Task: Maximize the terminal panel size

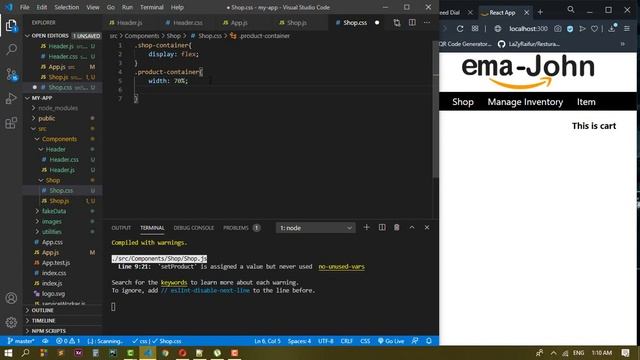Action: point(412,227)
